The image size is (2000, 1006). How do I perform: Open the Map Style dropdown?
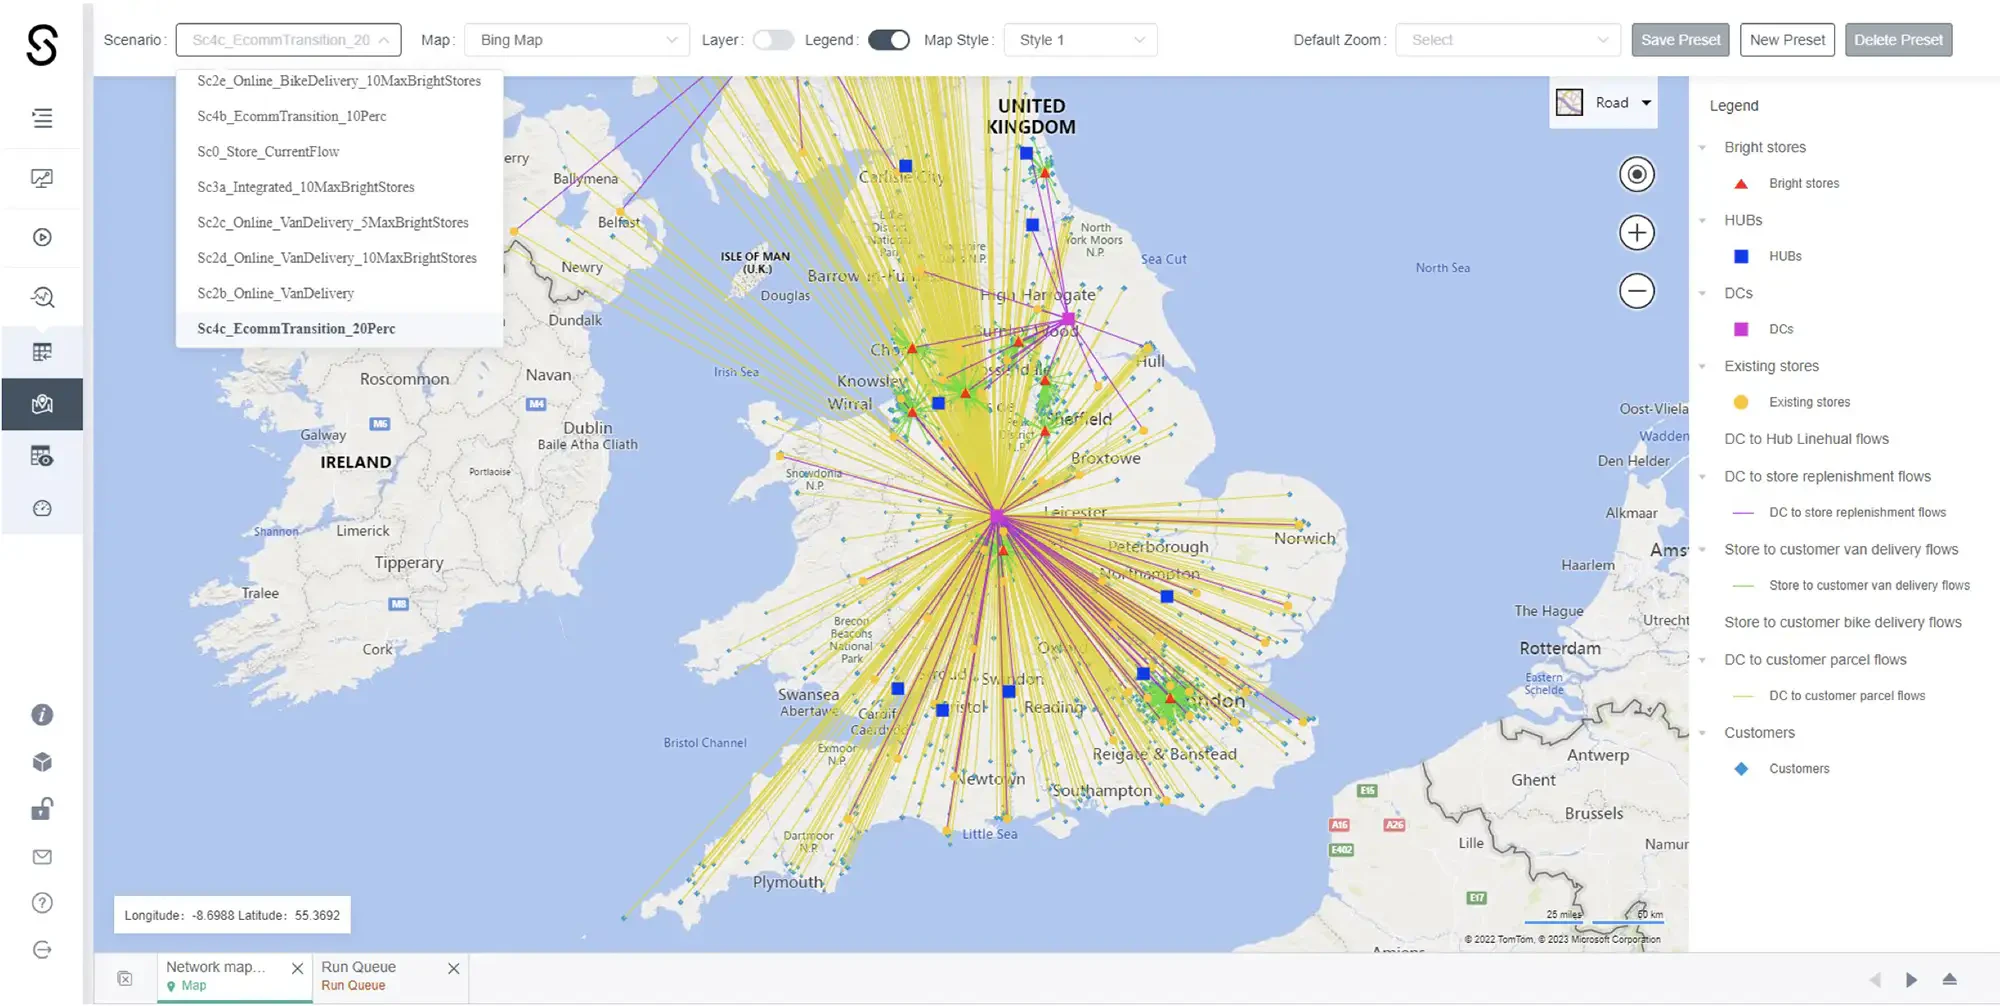click(1080, 40)
